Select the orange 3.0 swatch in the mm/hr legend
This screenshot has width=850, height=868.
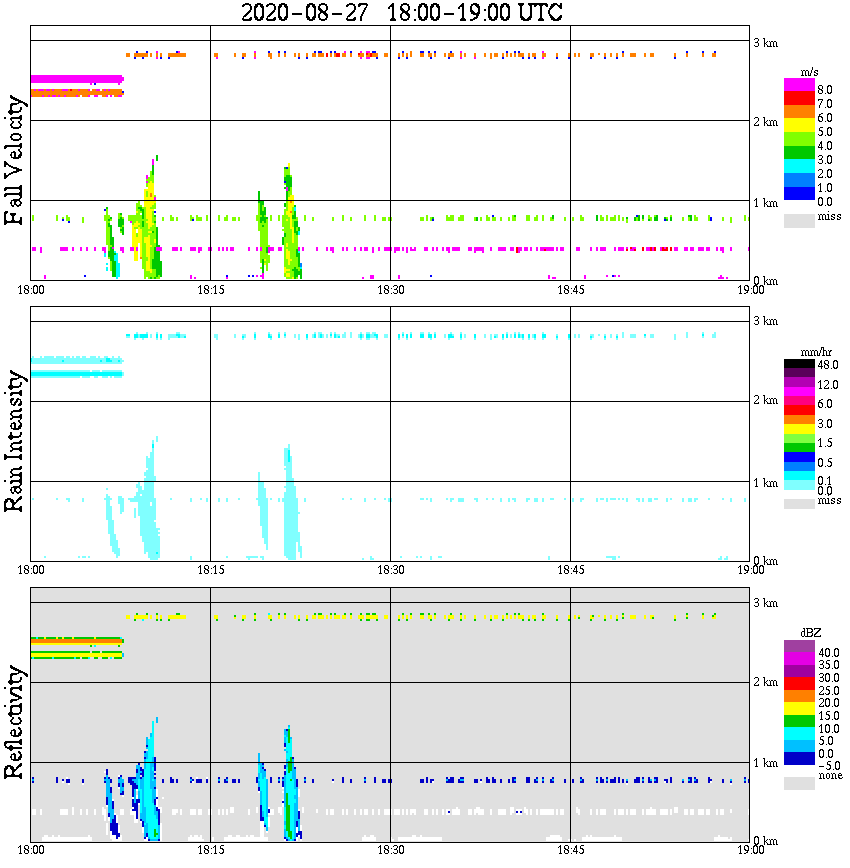(x=799, y=420)
